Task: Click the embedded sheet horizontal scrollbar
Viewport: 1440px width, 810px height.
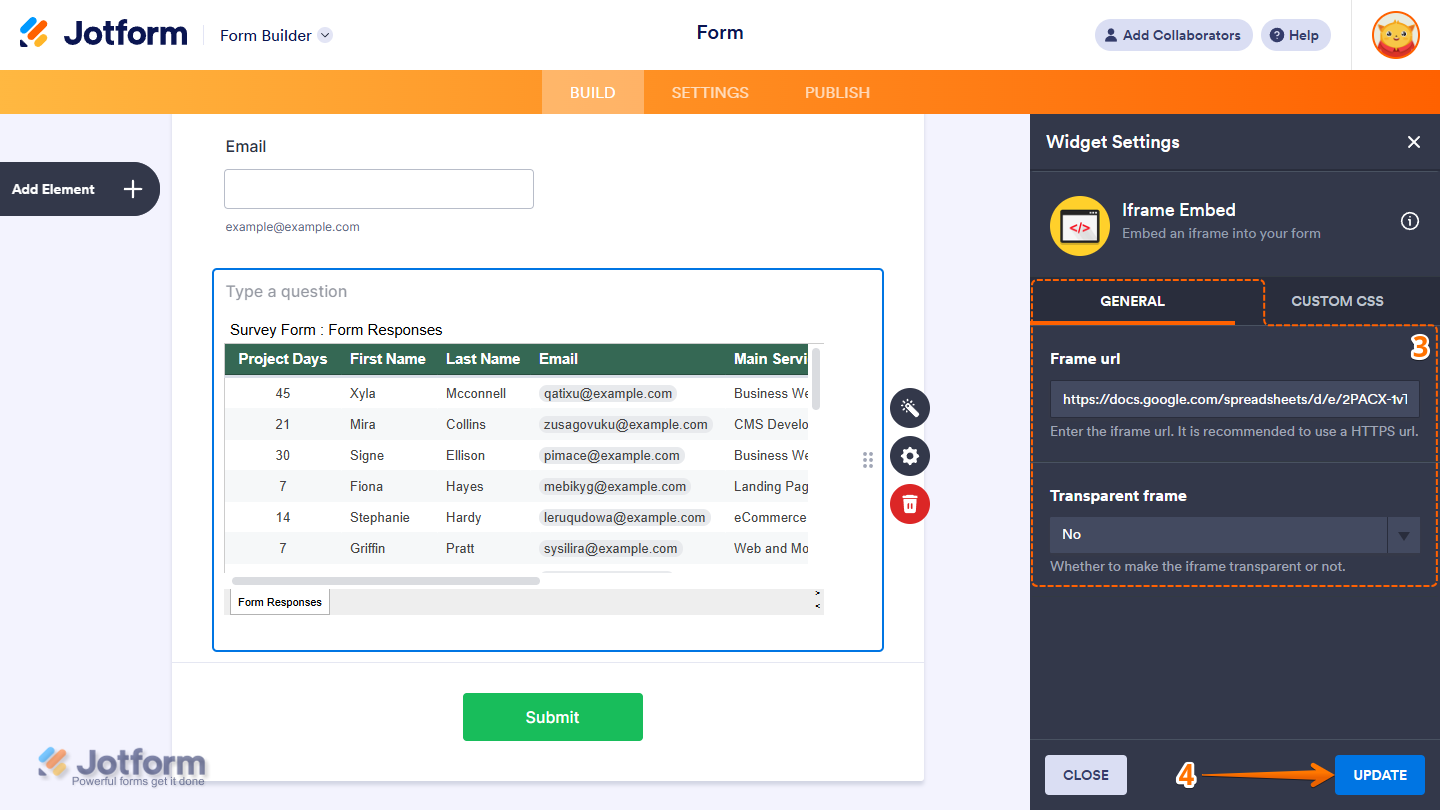Action: 386,580
